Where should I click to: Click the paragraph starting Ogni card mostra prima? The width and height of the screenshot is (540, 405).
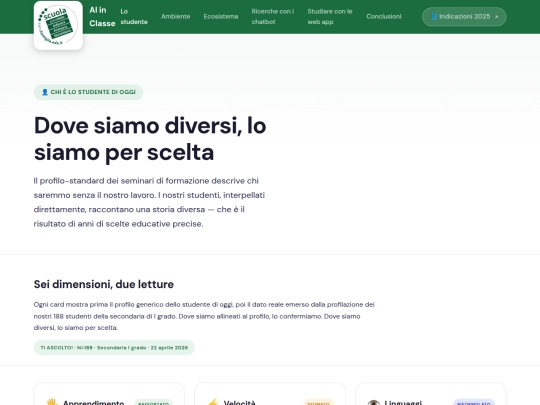pyautogui.click(x=204, y=316)
